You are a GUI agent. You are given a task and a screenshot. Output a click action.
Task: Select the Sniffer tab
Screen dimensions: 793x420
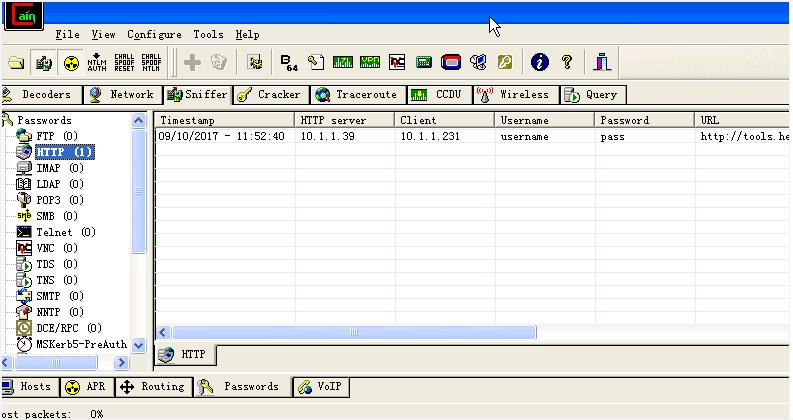click(x=197, y=95)
